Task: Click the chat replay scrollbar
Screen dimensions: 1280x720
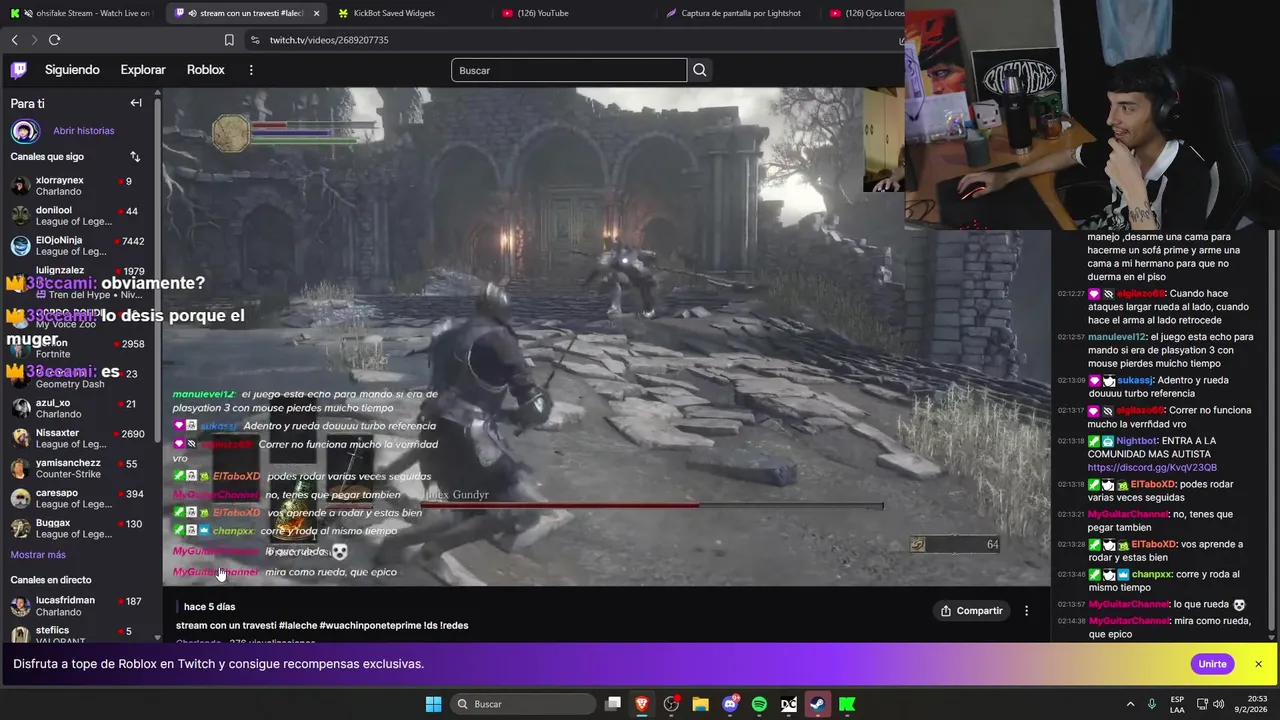Action: [1272, 430]
